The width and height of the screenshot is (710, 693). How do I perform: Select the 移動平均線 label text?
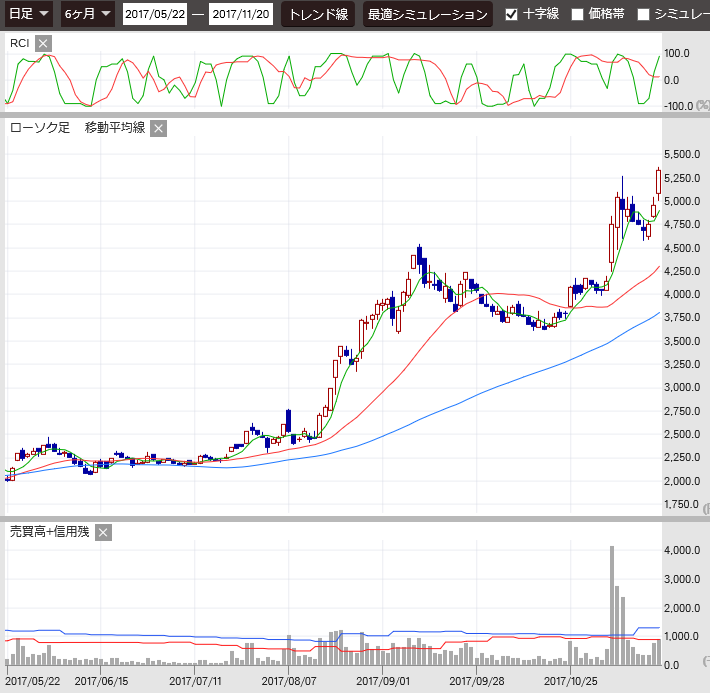[x=115, y=128]
